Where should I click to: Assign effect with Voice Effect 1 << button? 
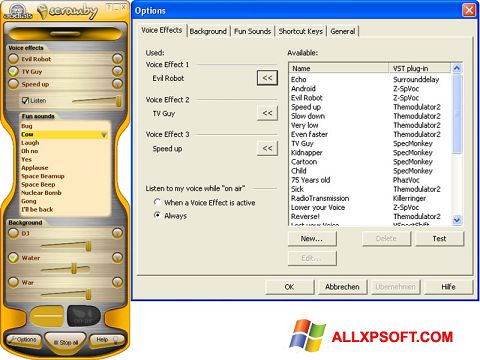[267, 78]
